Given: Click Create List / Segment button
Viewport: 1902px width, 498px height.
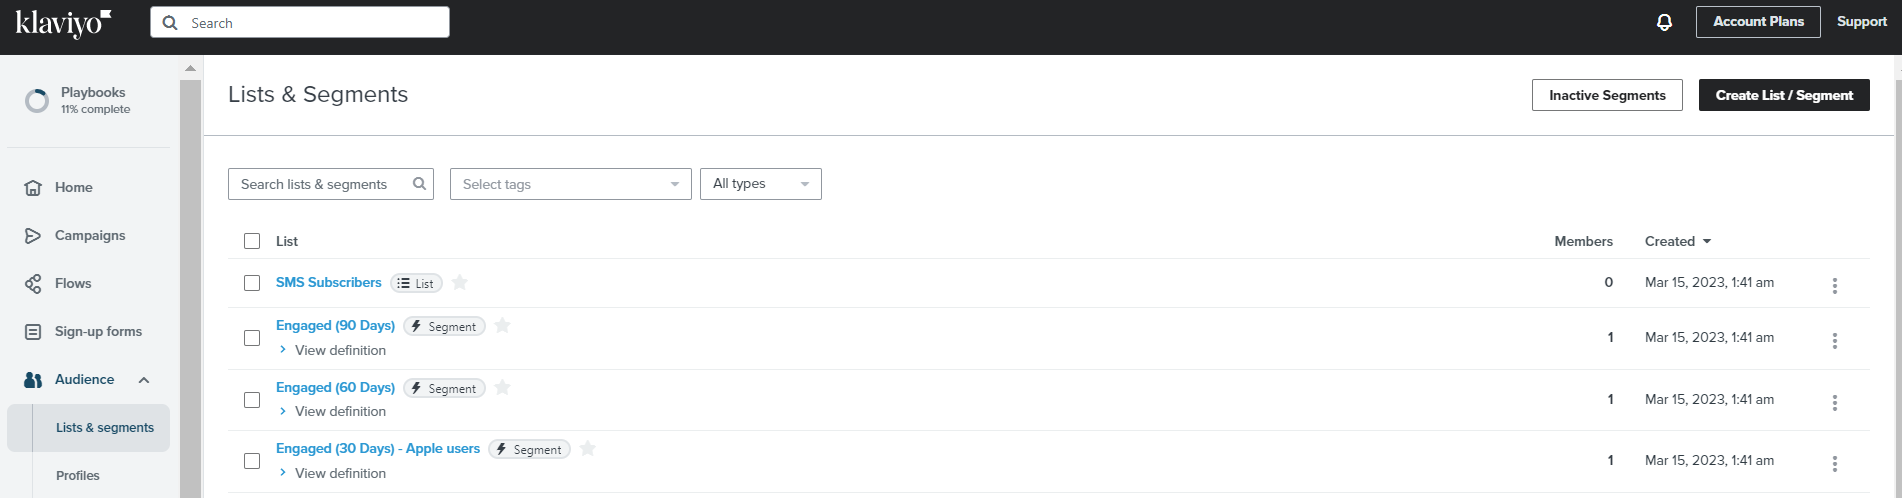Looking at the screenshot, I should coord(1784,95).
